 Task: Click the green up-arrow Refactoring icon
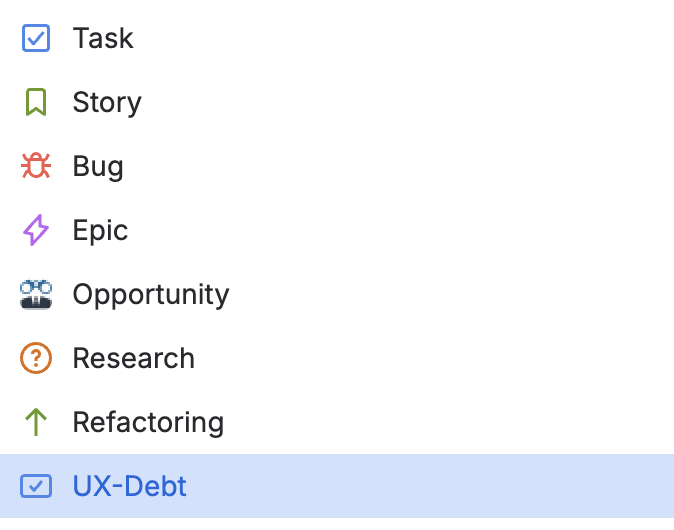[36, 422]
